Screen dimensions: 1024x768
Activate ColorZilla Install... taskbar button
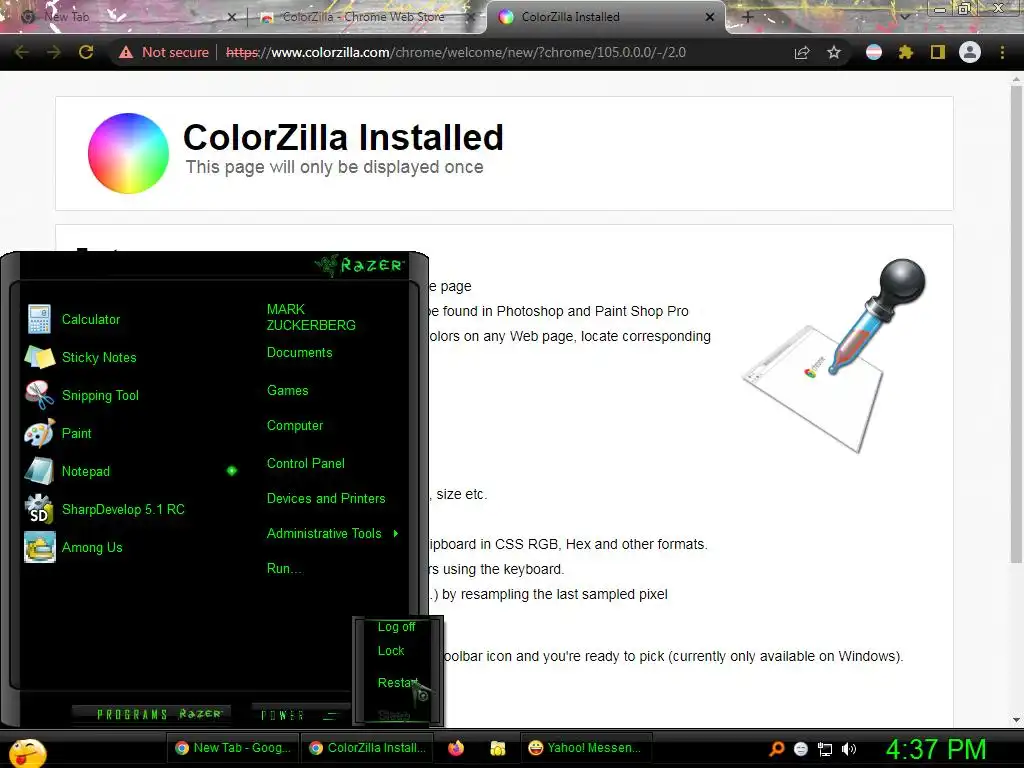pos(368,748)
